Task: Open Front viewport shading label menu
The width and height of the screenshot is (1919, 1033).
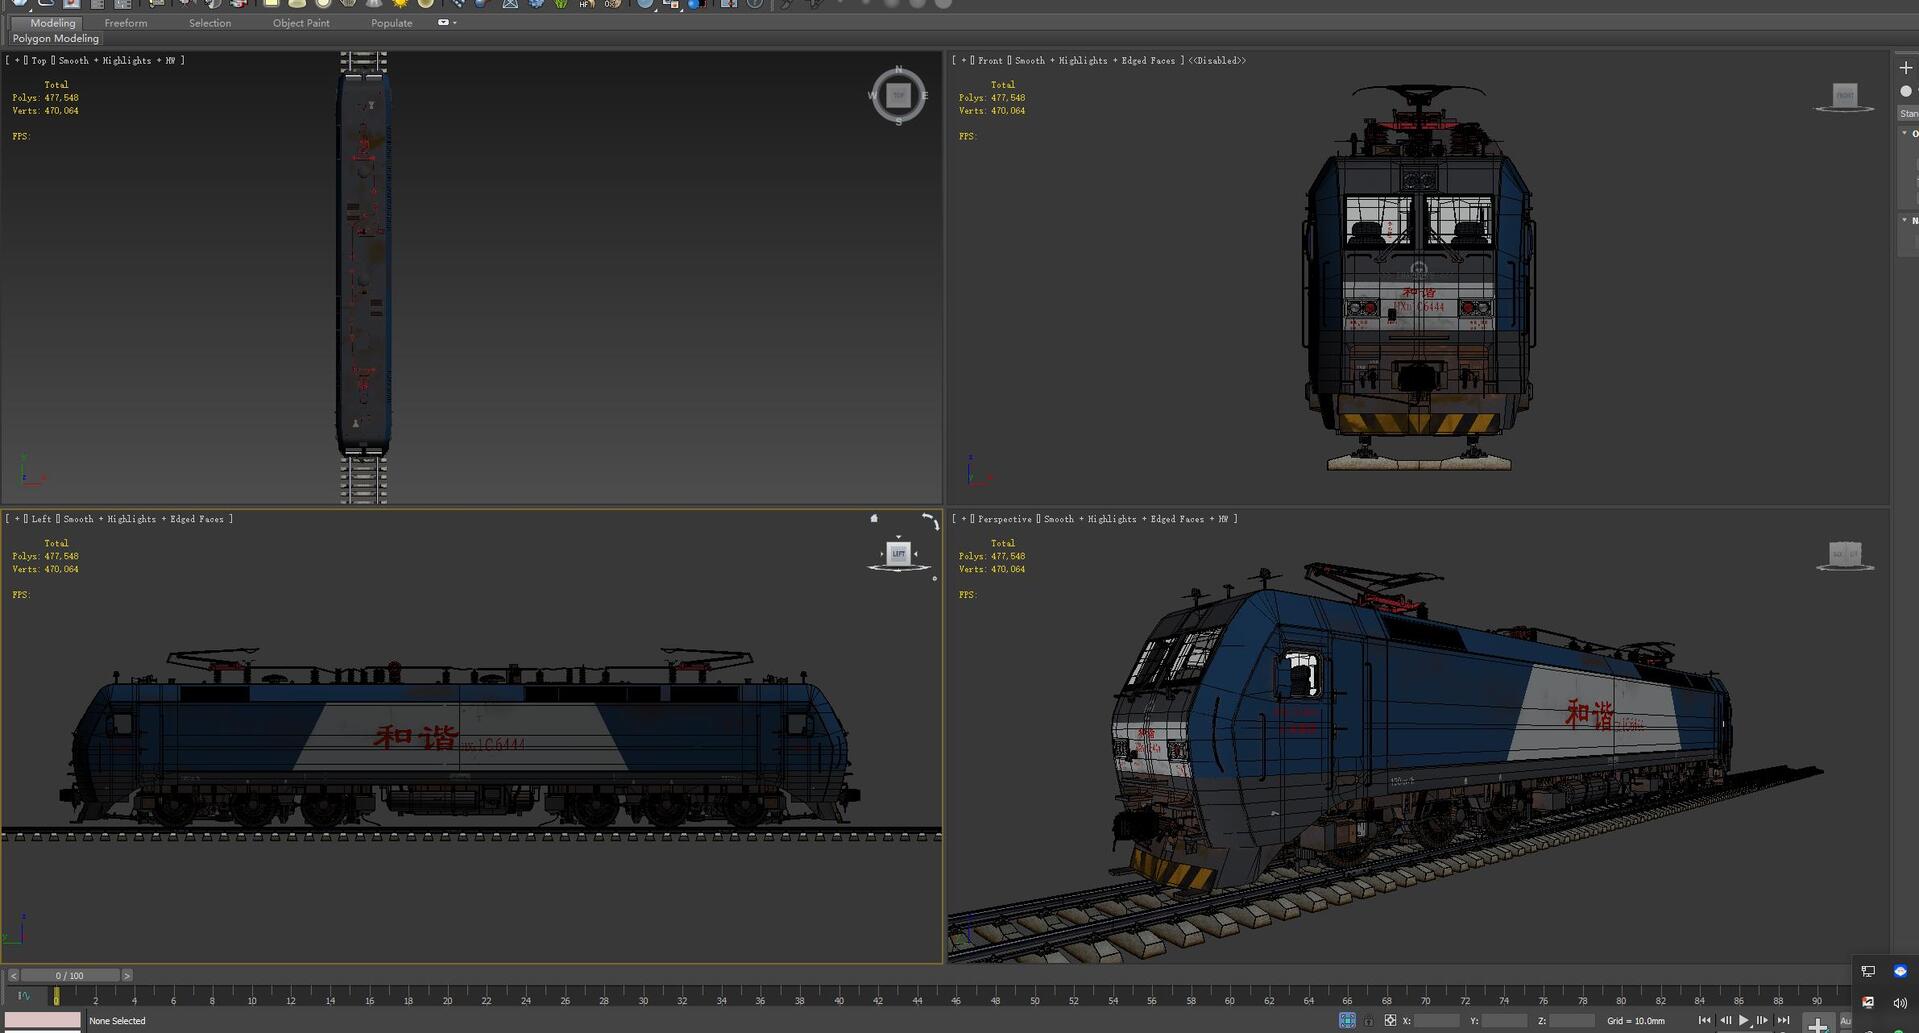Action: click(1095, 60)
